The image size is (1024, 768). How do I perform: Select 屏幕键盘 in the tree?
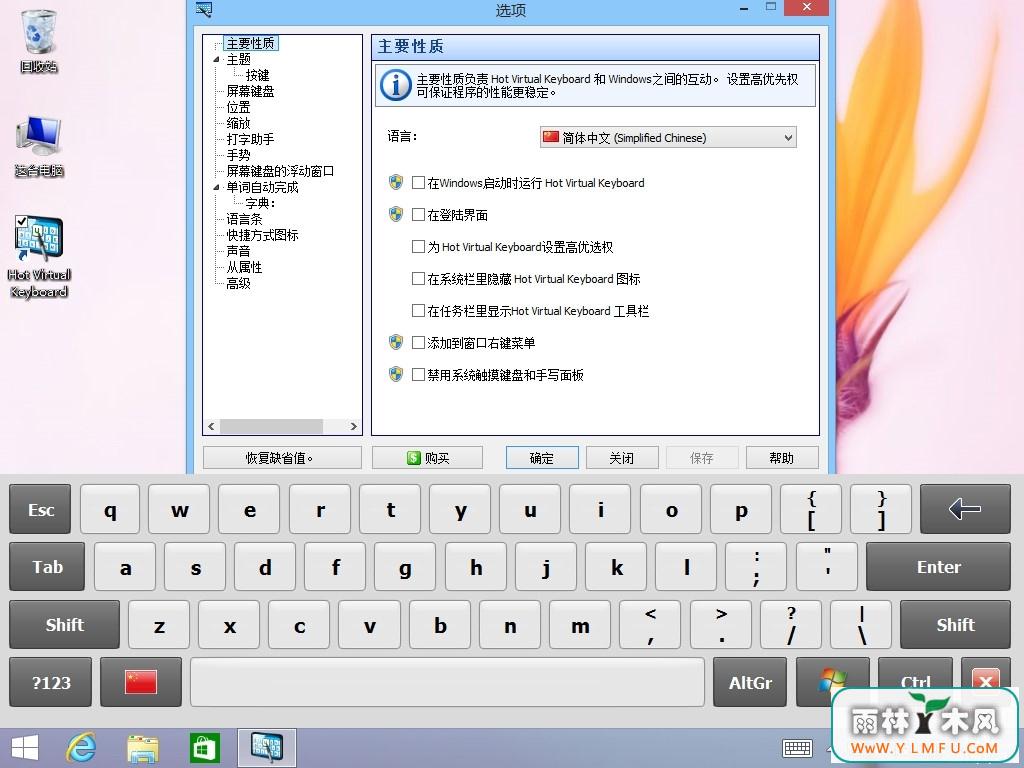(x=250, y=91)
